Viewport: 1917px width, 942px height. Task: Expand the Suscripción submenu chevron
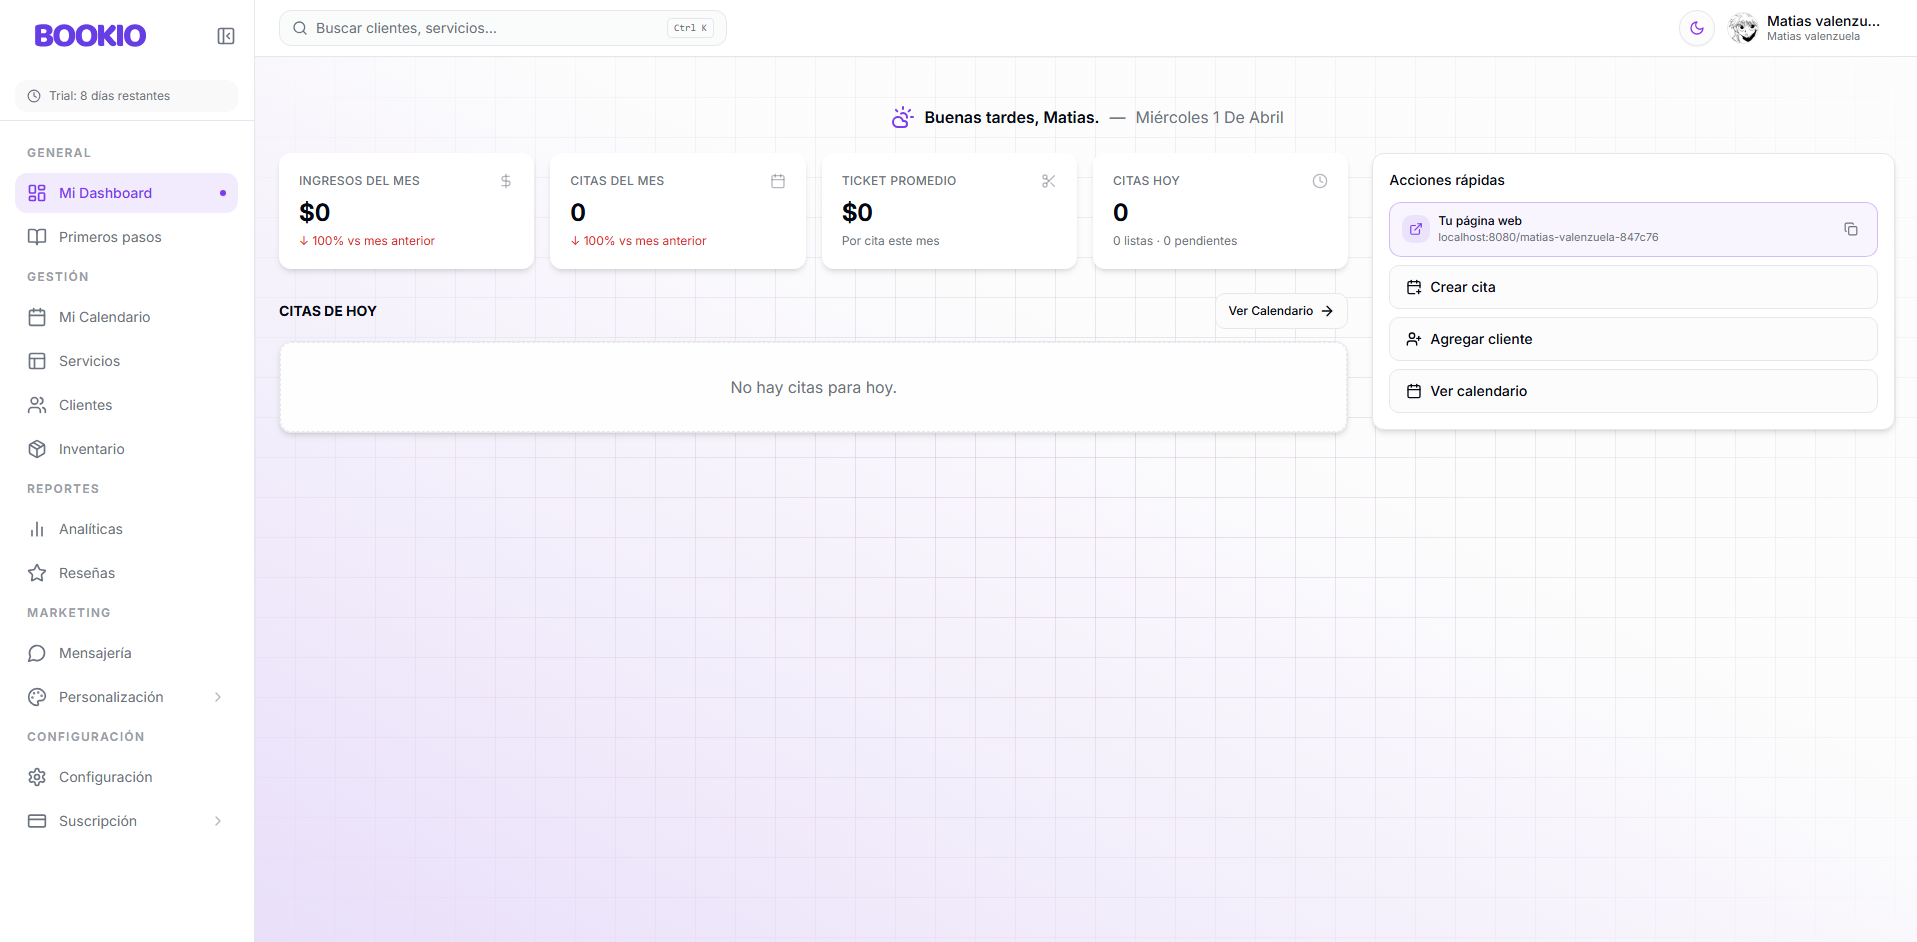tap(218, 821)
